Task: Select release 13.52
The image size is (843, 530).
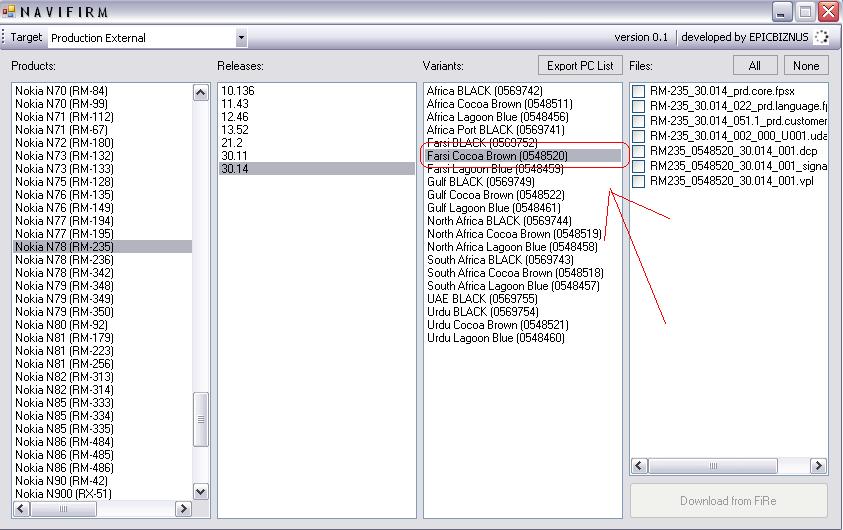Action: tap(317, 130)
